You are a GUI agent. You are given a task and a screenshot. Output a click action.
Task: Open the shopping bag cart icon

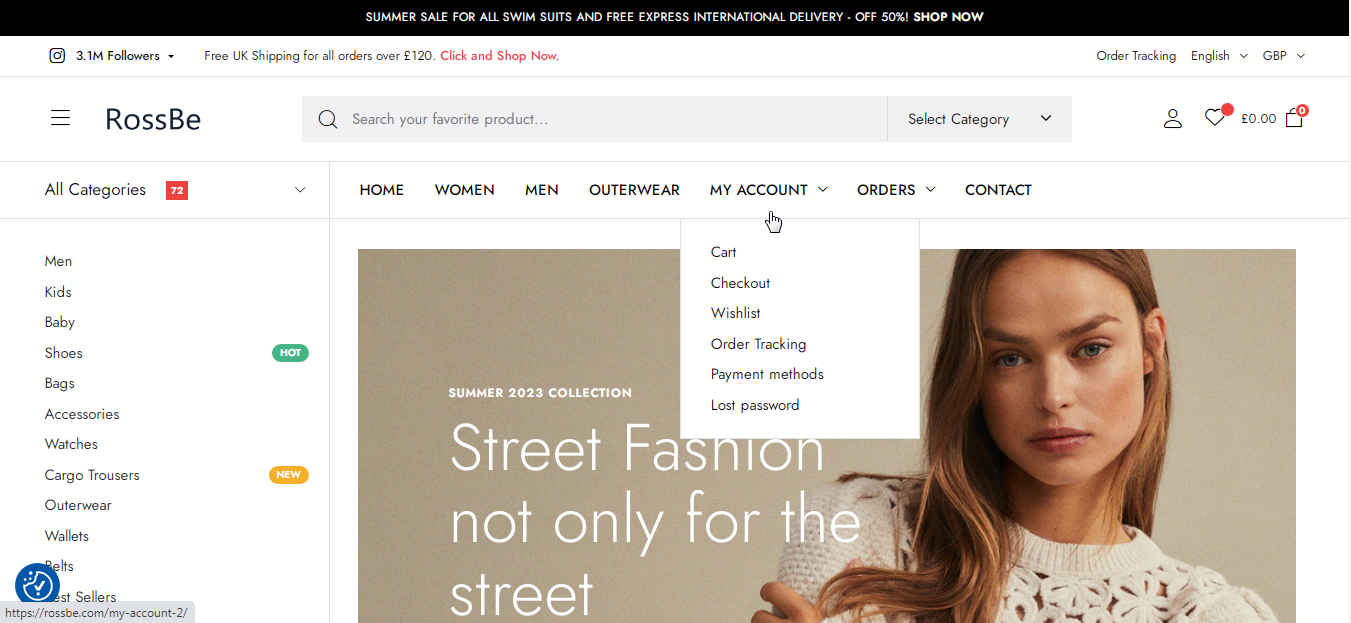click(1294, 118)
